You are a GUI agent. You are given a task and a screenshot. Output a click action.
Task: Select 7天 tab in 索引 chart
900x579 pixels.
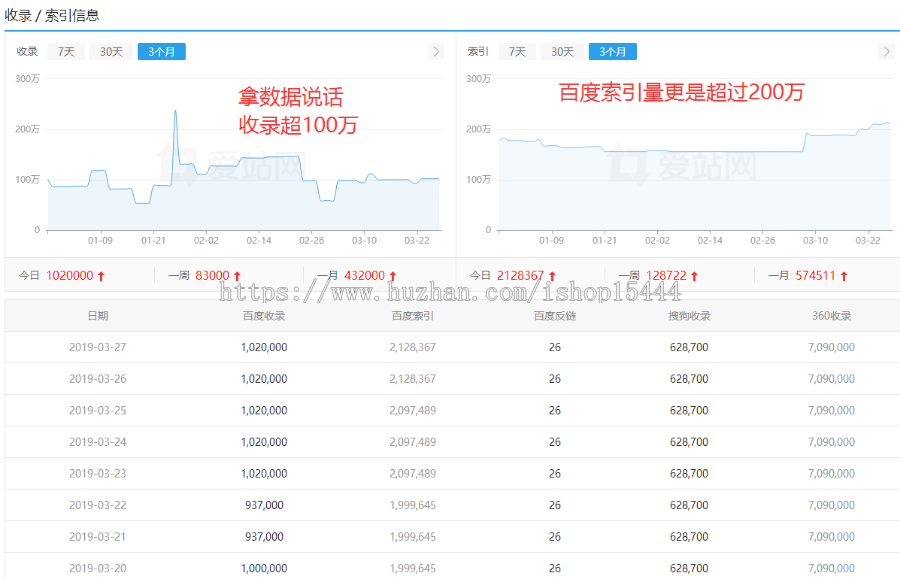pos(517,51)
